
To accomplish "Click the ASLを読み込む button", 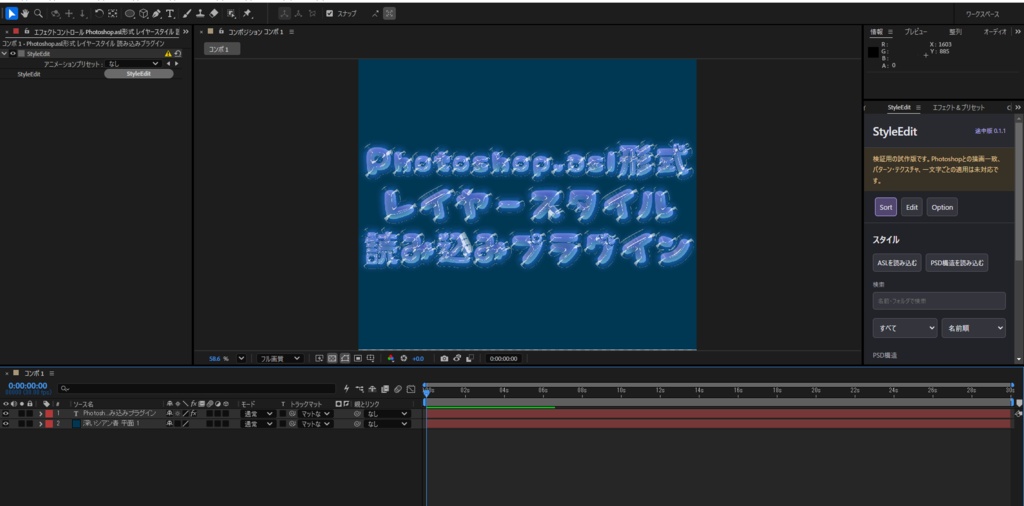I will tap(897, 263).
